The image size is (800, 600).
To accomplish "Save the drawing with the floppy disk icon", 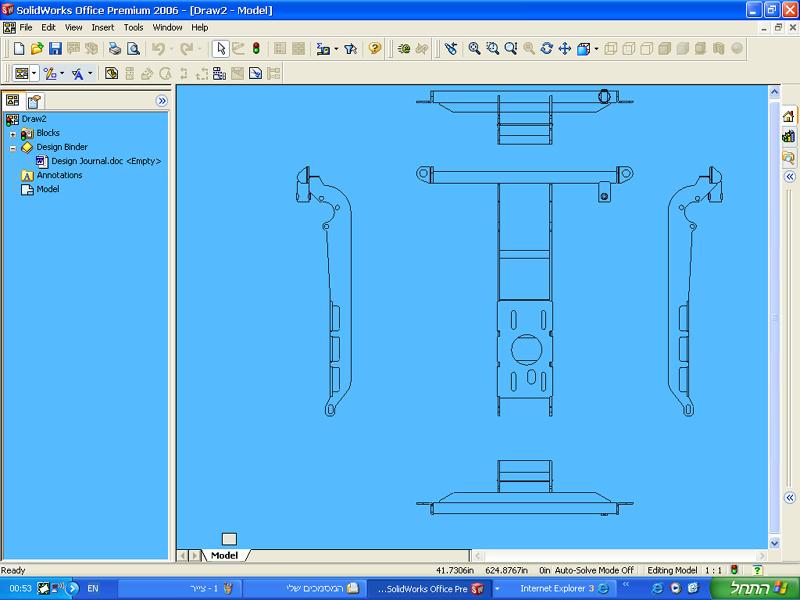I will coord(55,48).
